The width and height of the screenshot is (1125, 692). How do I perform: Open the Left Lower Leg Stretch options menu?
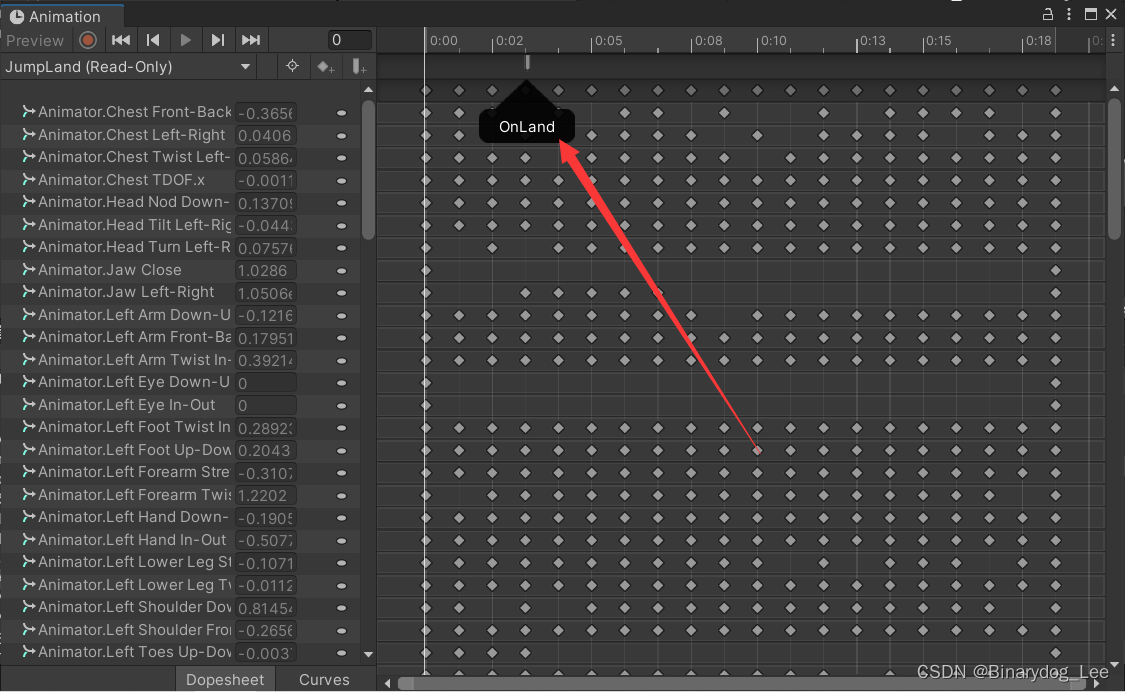point(342,563)
